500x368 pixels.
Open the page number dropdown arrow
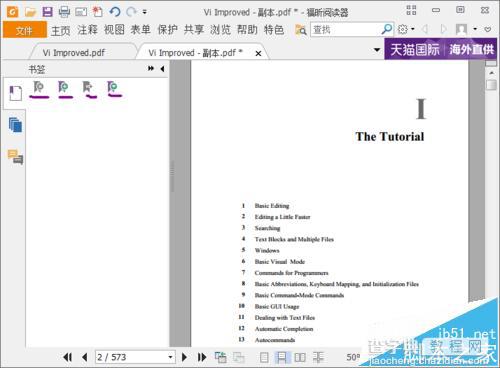pyautogui.click(x=170, y=357)
